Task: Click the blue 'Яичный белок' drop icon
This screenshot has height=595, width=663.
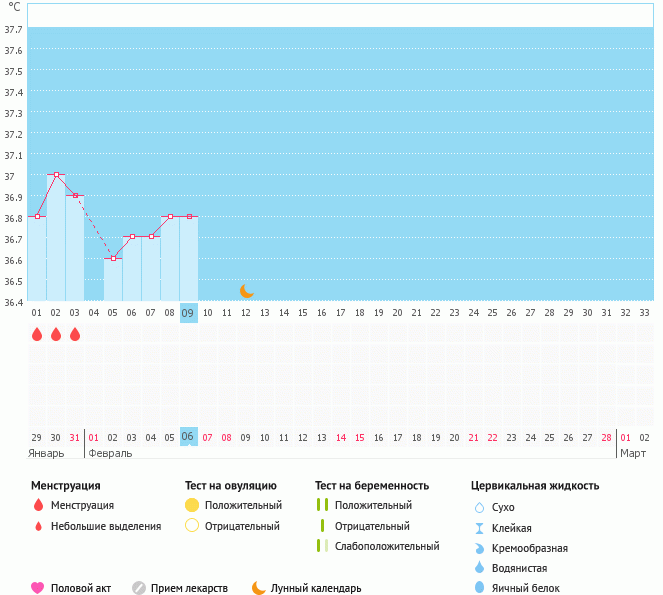Action: [x=479, y=588]
